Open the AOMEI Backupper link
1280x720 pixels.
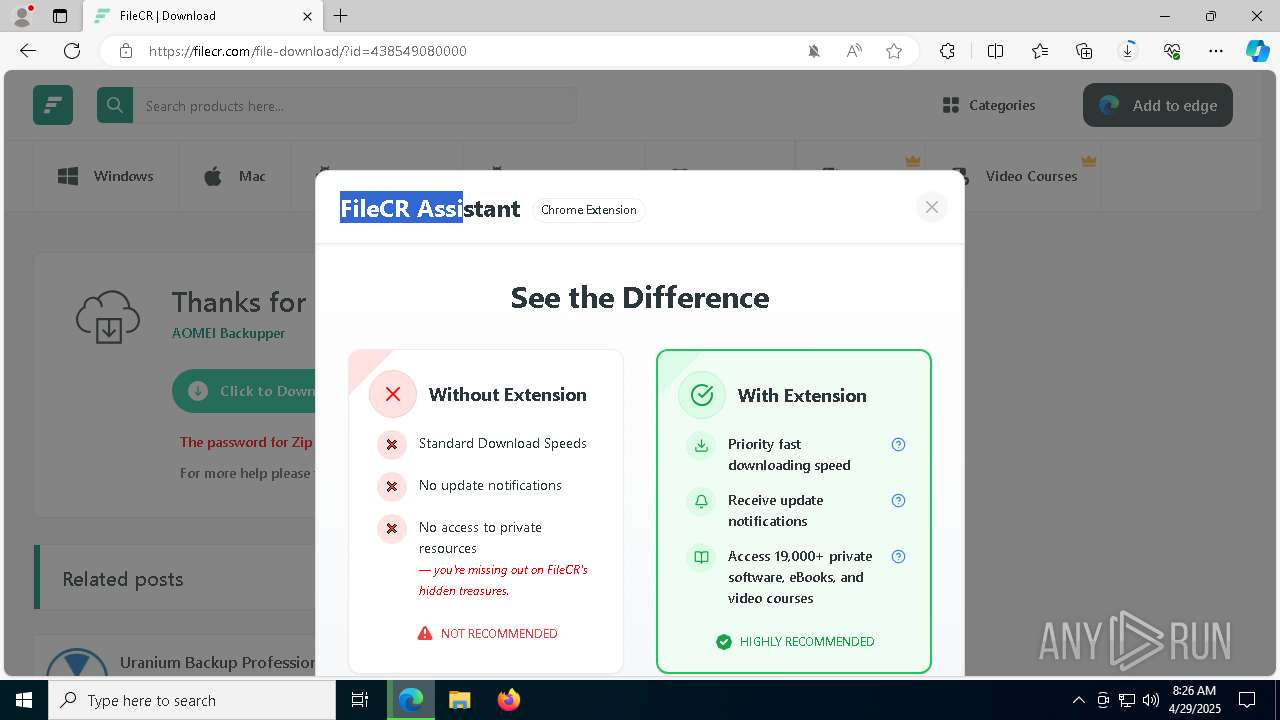pyautogui.click(x=228, y=333)
